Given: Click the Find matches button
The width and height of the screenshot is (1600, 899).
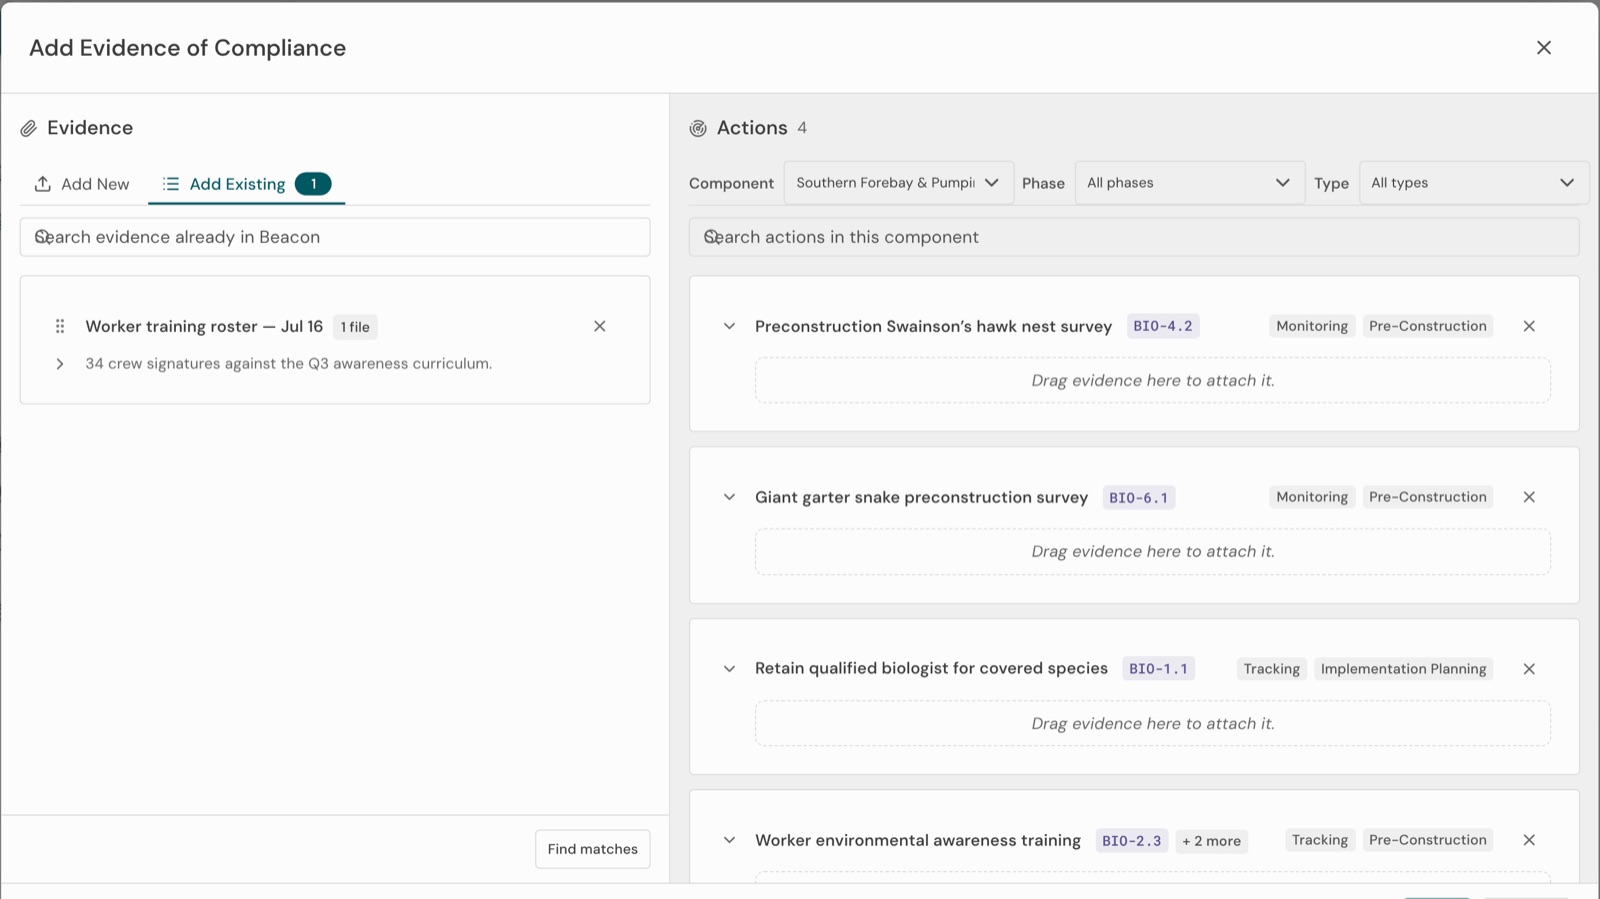Looking at the screenshot, I should coord(592,849).
